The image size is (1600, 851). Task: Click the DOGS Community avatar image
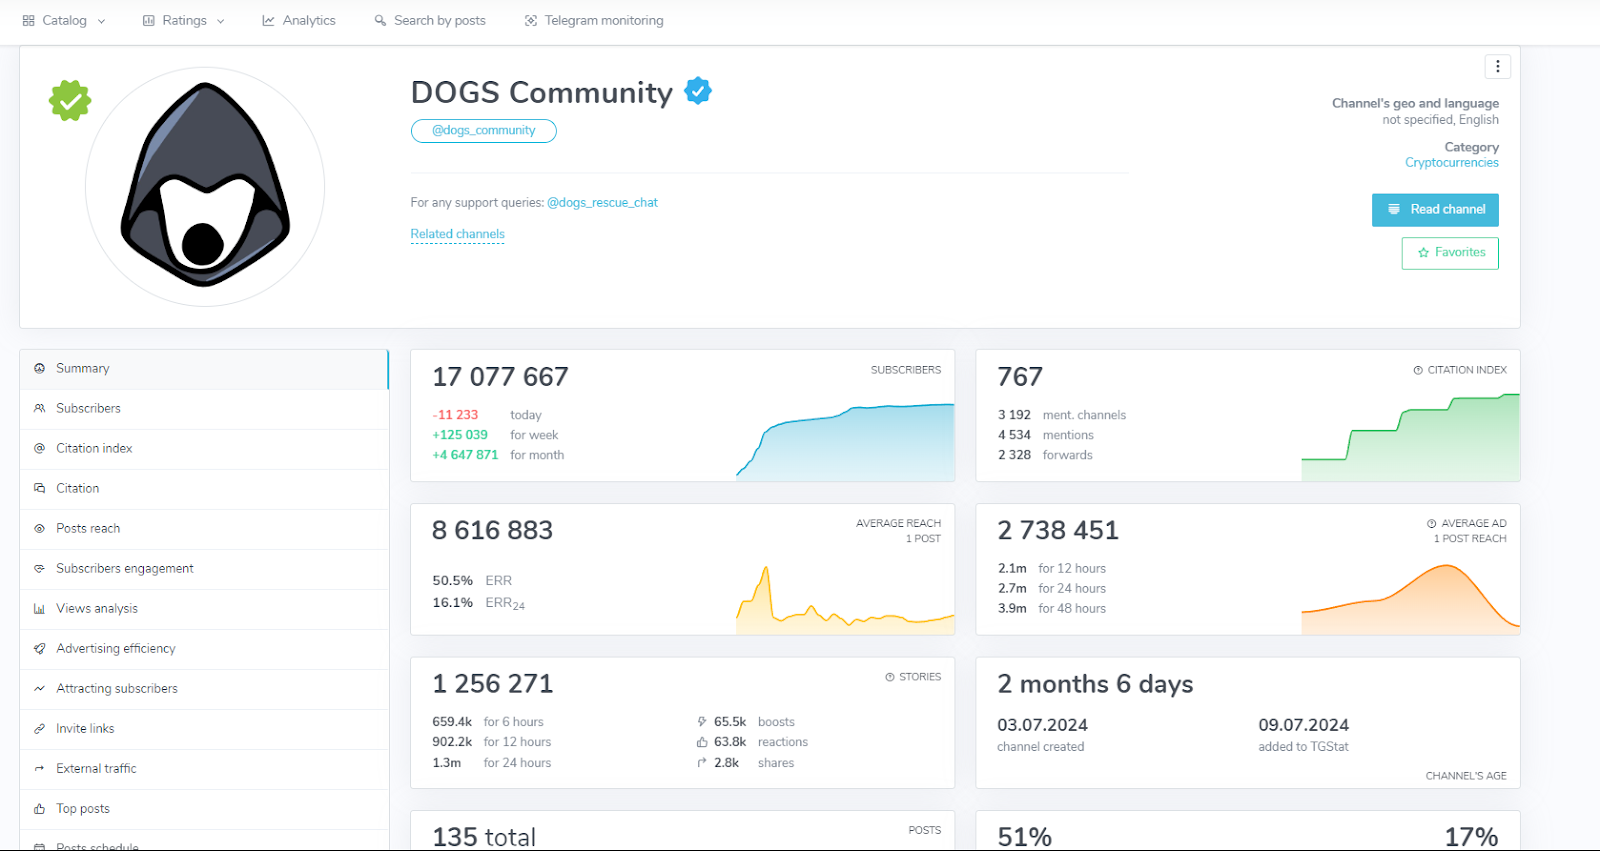(205, 187)
